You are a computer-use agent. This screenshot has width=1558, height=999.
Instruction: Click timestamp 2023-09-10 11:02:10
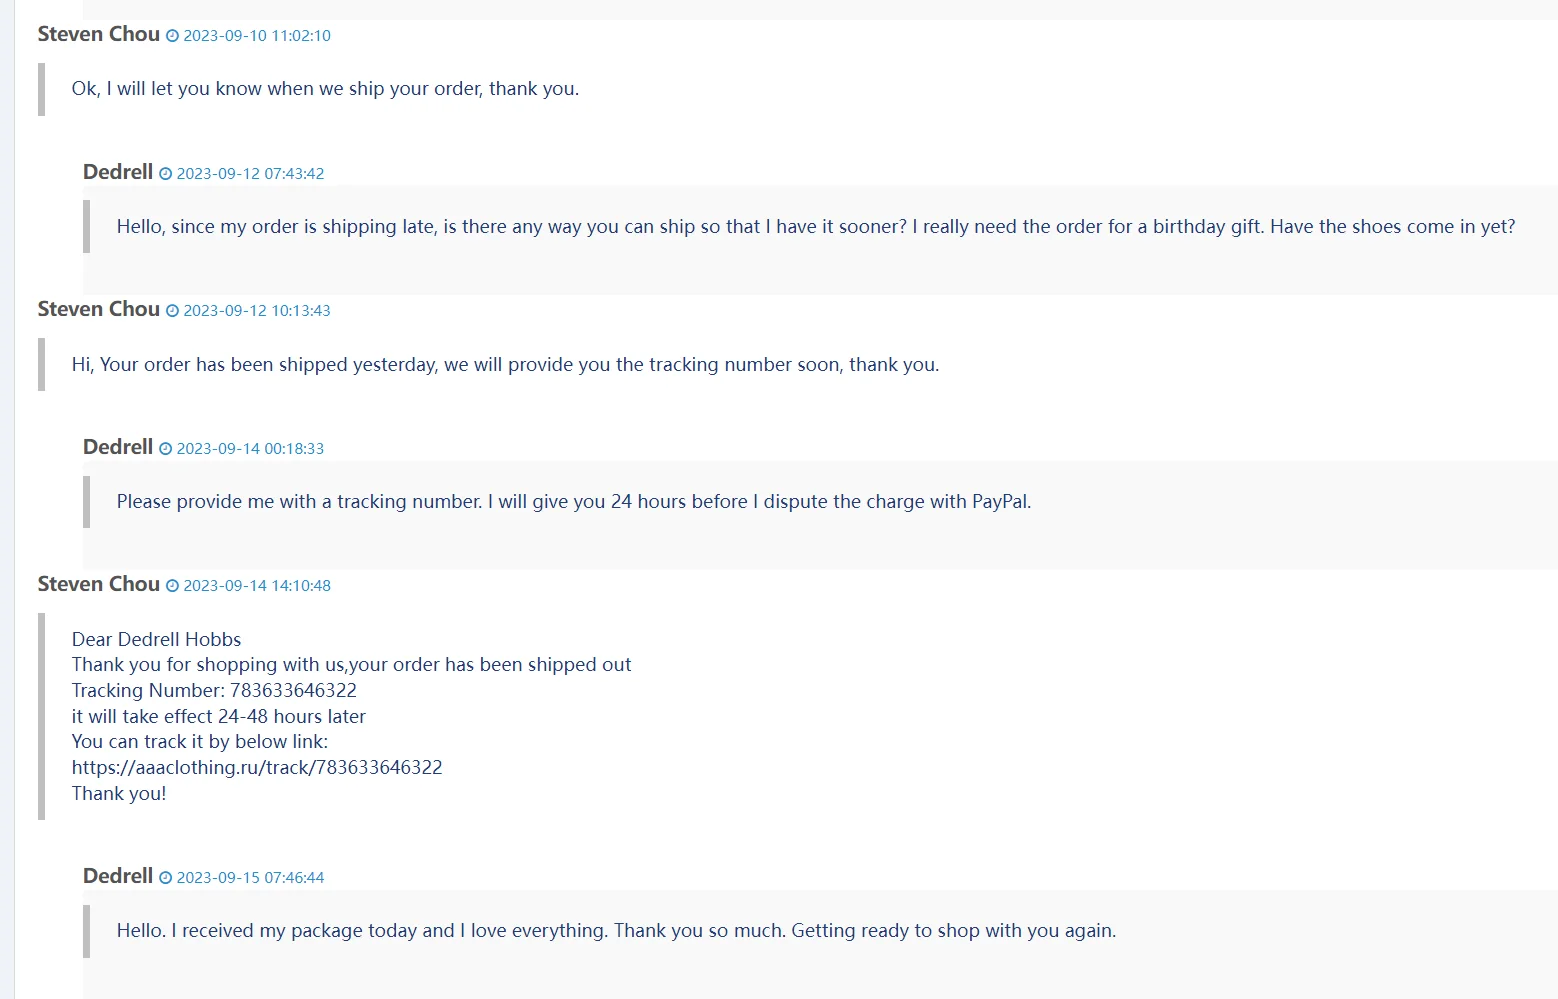pyautogui.click(x=257, y=36)
